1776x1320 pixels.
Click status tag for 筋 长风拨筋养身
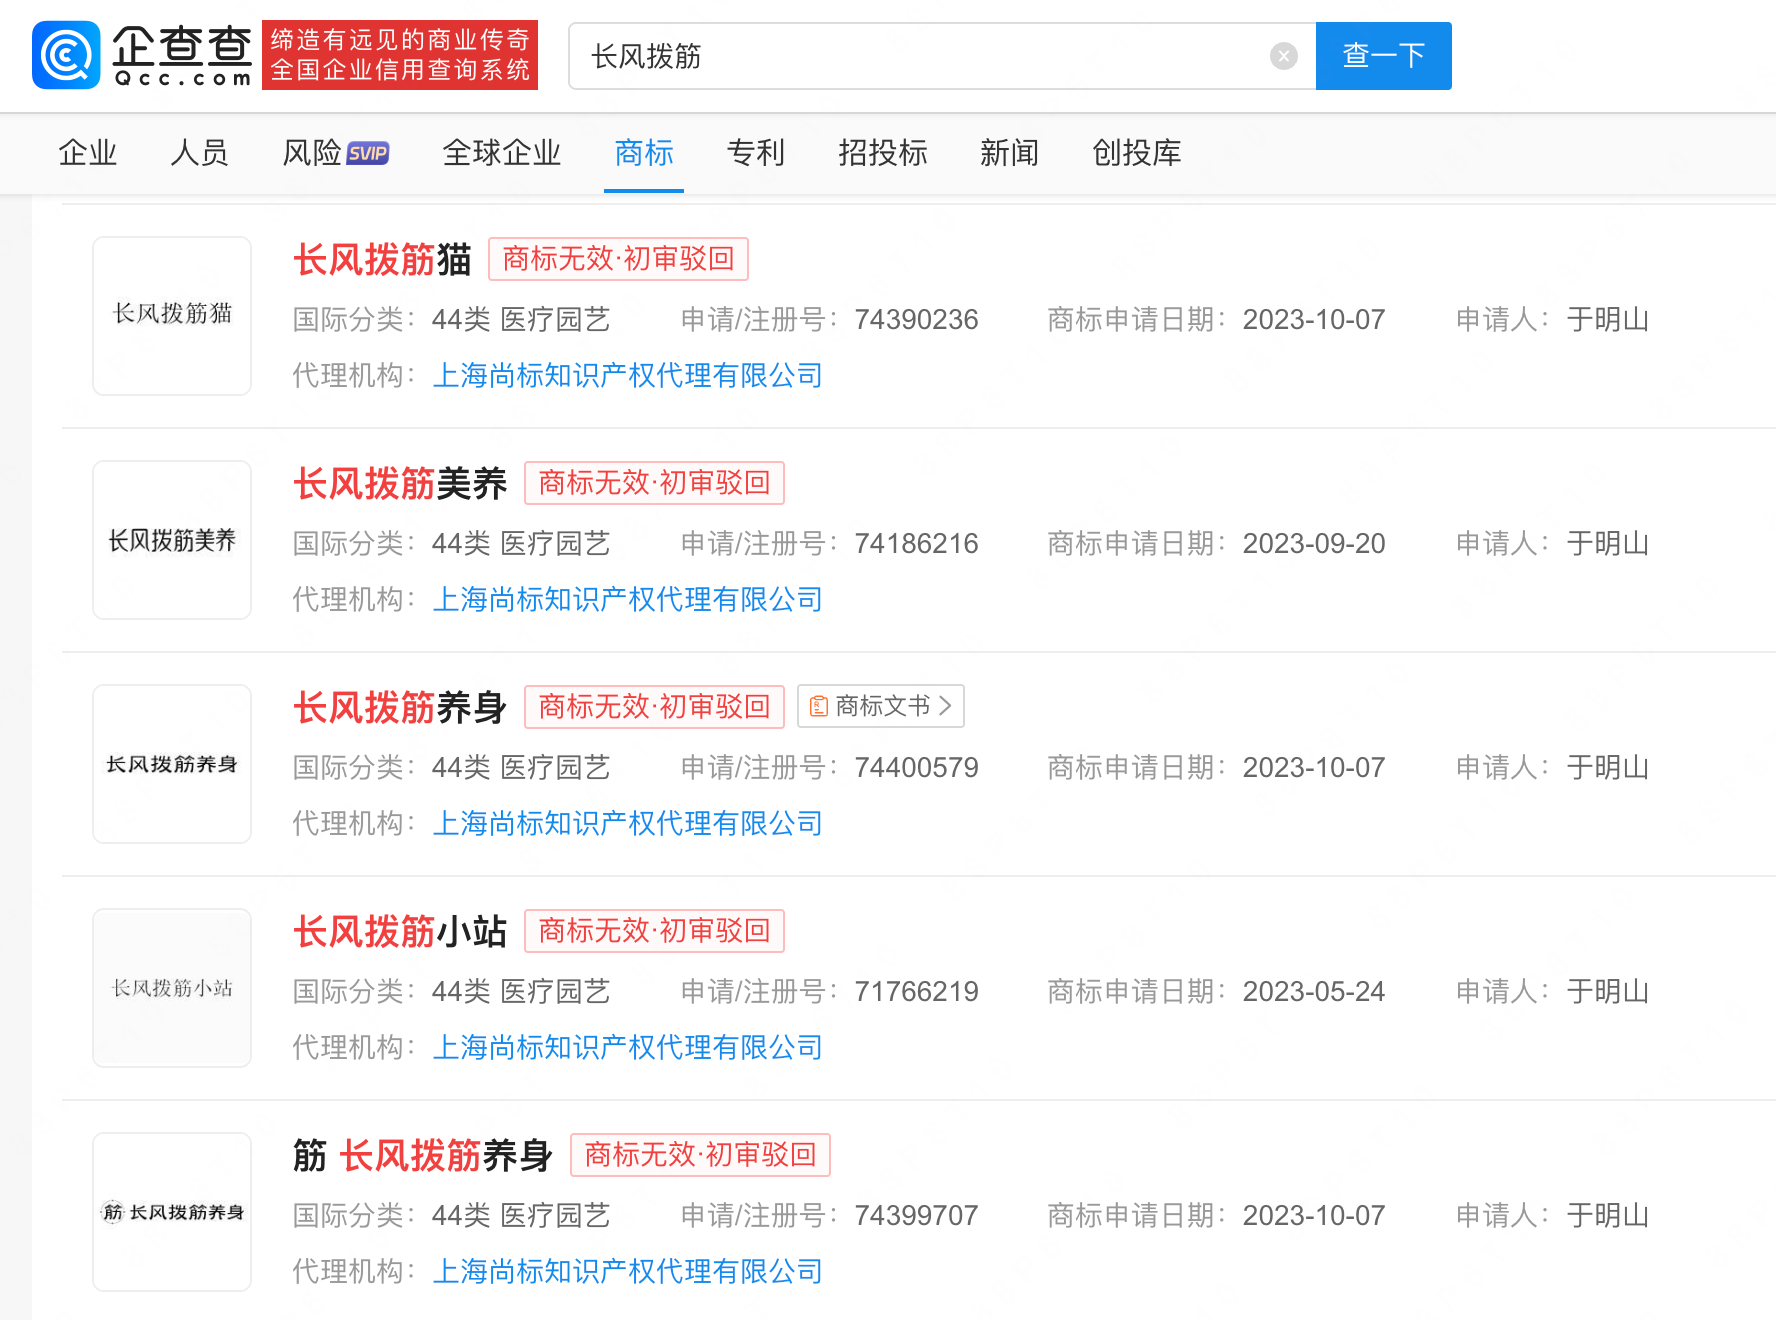700,1155
